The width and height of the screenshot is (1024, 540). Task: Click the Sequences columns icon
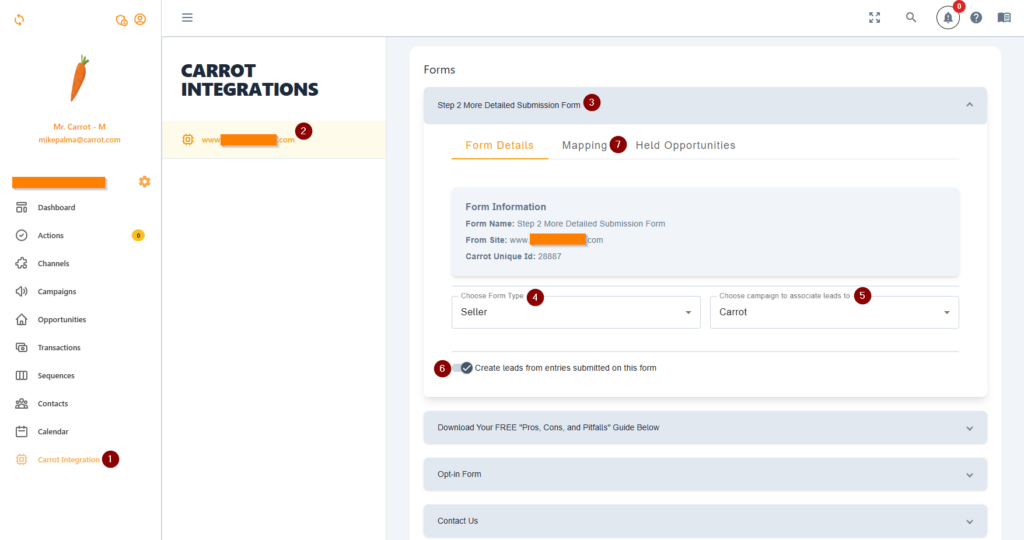coord(22,375)
